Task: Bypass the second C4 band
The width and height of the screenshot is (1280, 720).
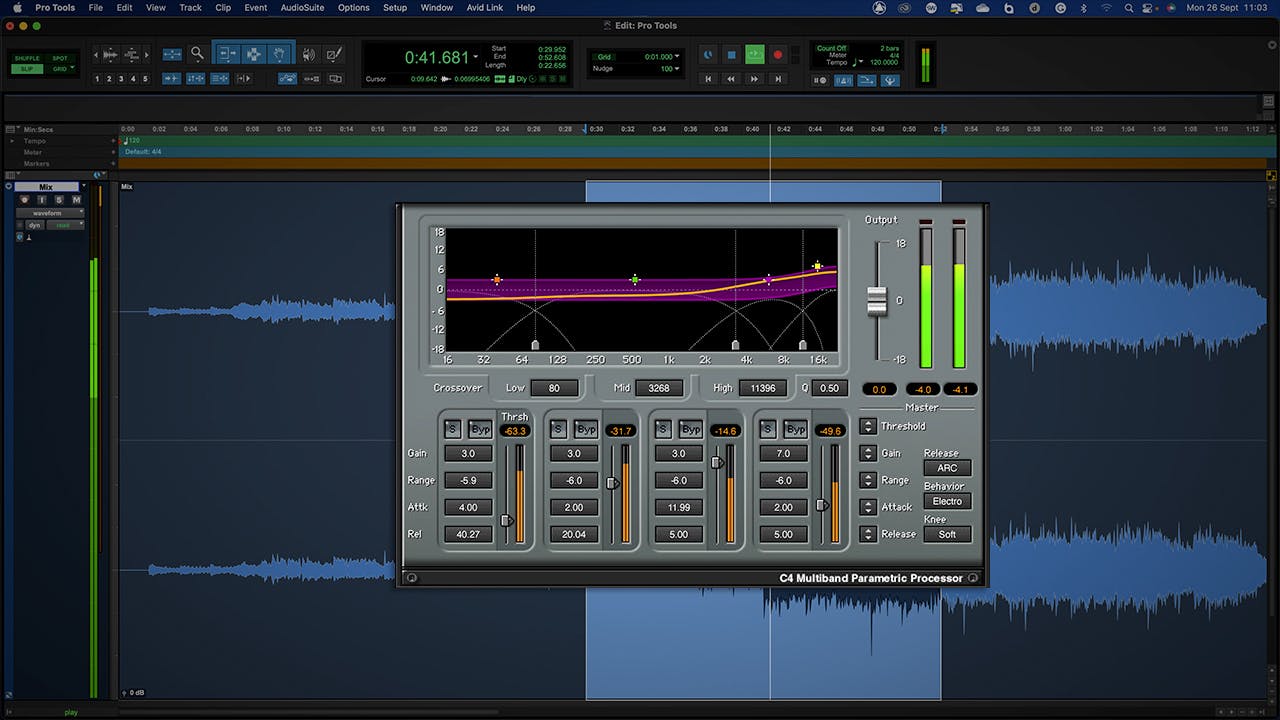Action: pyautogui.click(x=586, y=430)
